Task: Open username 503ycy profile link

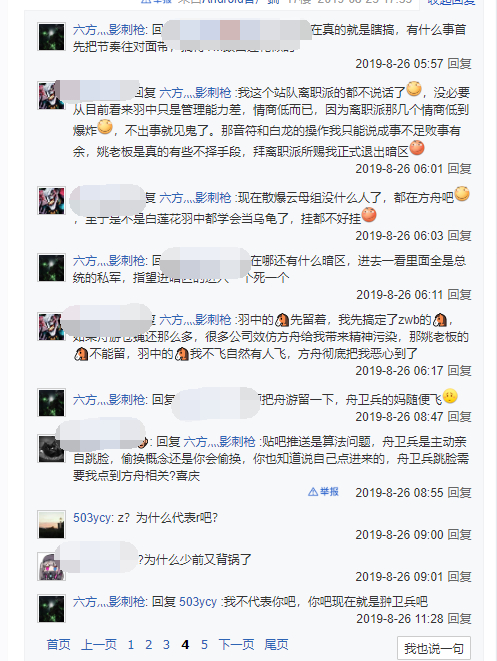Action: pos(92,518)
